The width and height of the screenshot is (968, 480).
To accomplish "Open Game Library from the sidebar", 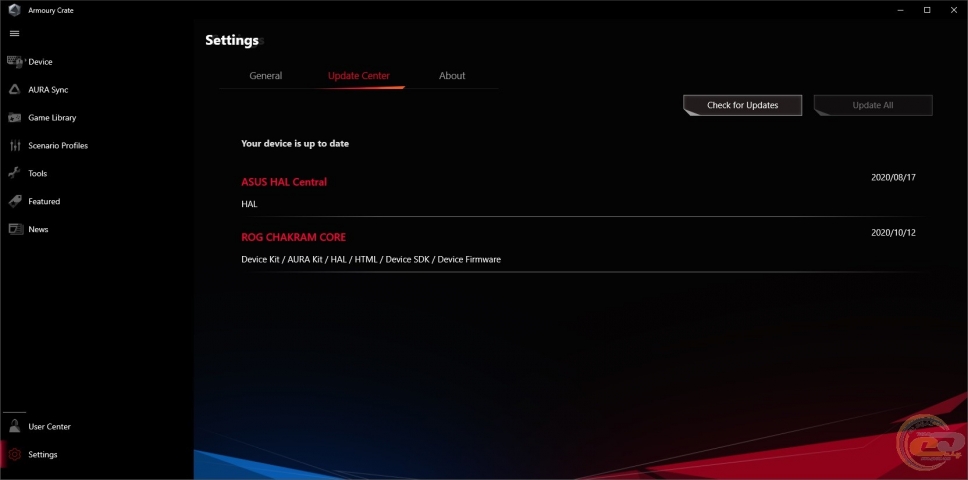I will (52, 118).
